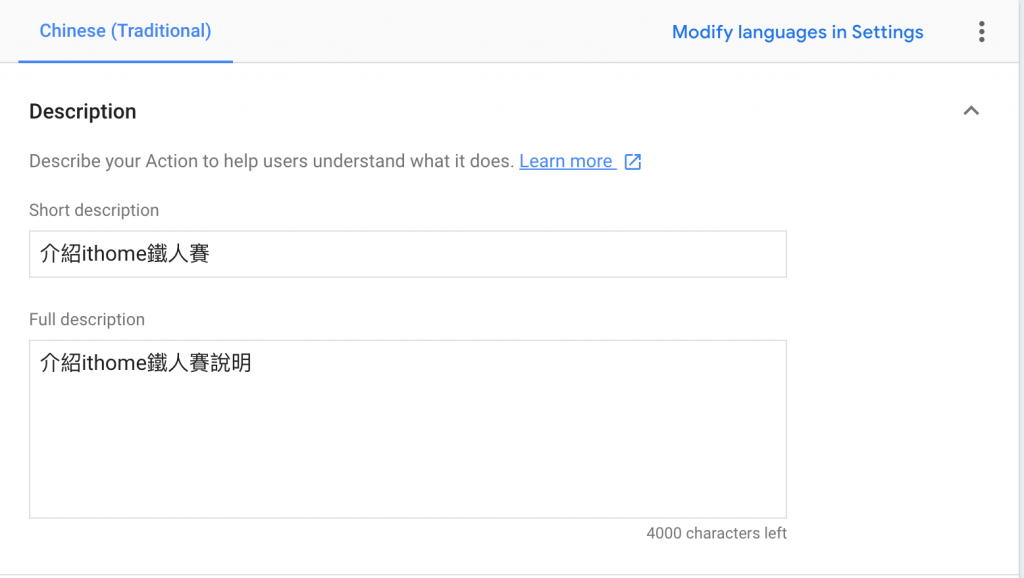
Task: Click inside the Full description text area
Action: pos(407,428)
